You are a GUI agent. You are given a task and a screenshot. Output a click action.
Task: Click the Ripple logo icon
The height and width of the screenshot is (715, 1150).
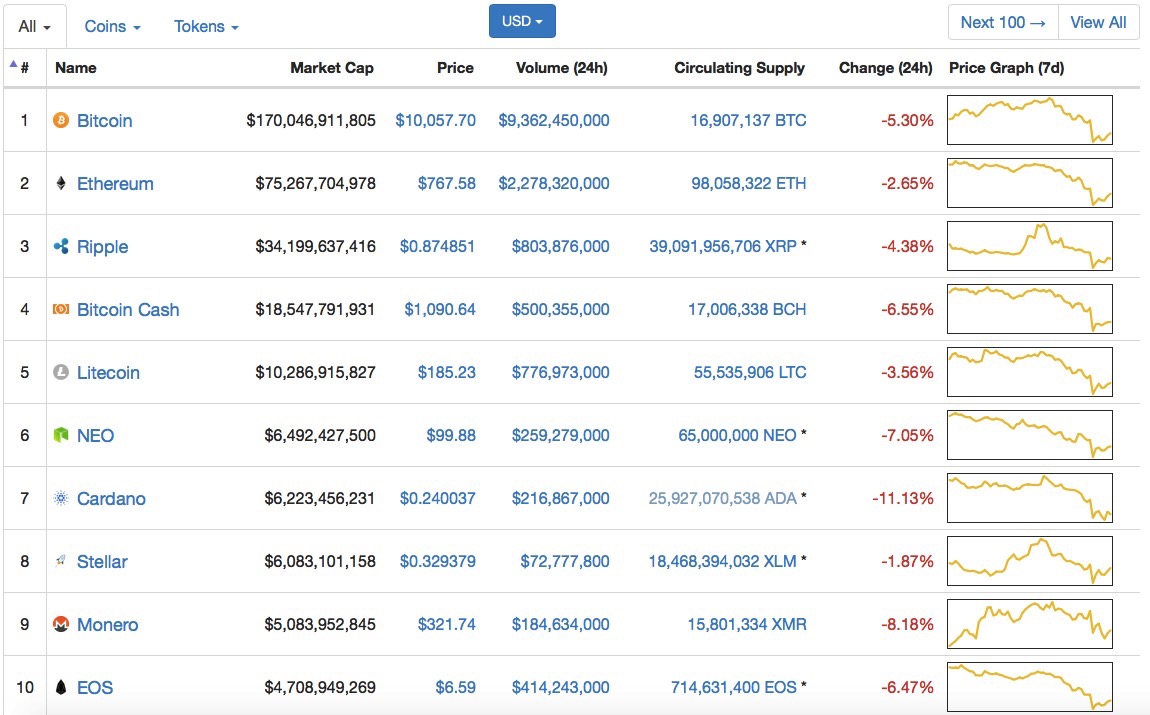(61, 246)
